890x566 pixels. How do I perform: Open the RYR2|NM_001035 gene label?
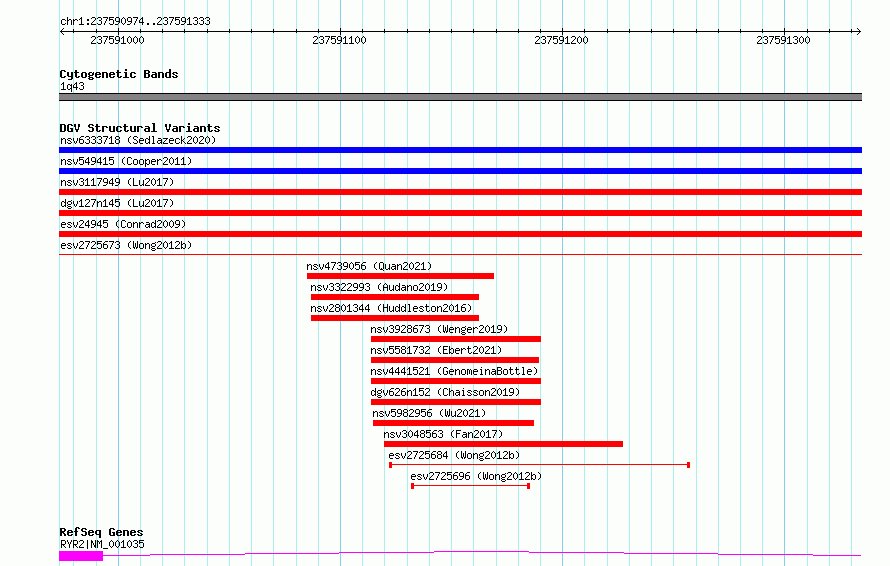click(102, 544)
